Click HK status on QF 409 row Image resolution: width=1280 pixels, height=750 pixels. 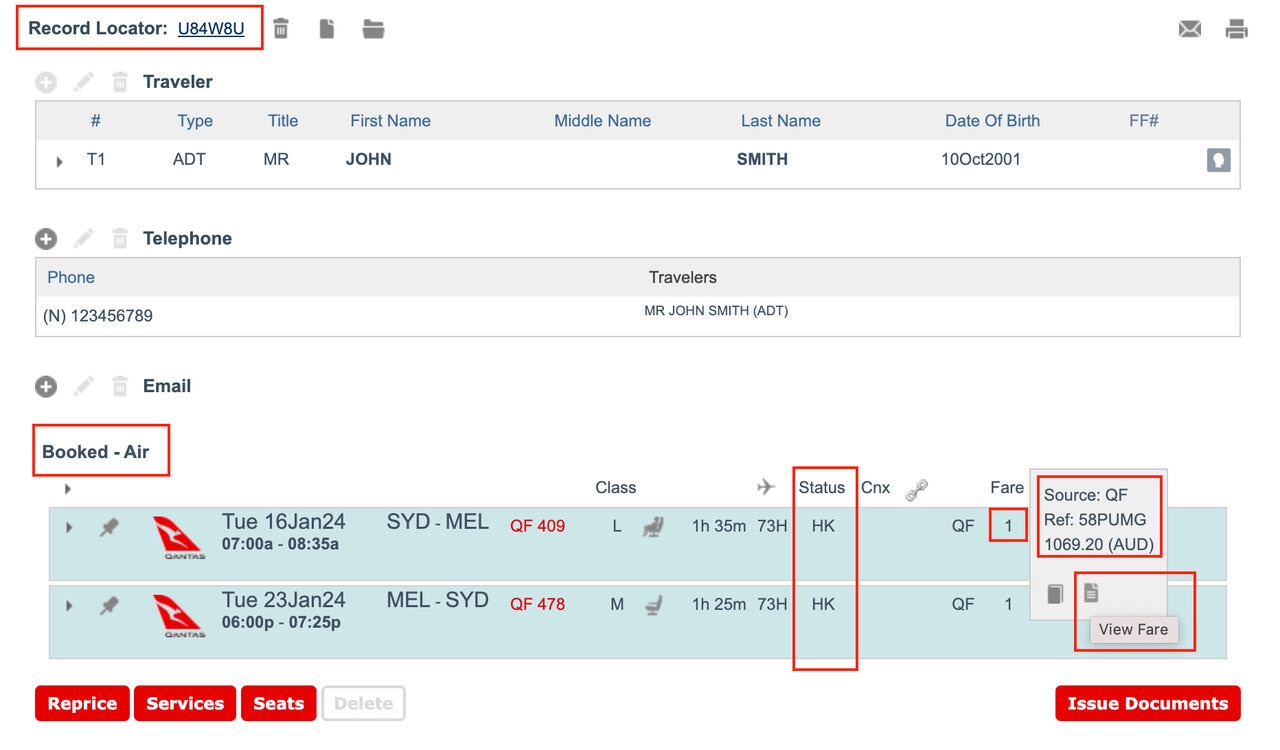[x=823, y=526]
